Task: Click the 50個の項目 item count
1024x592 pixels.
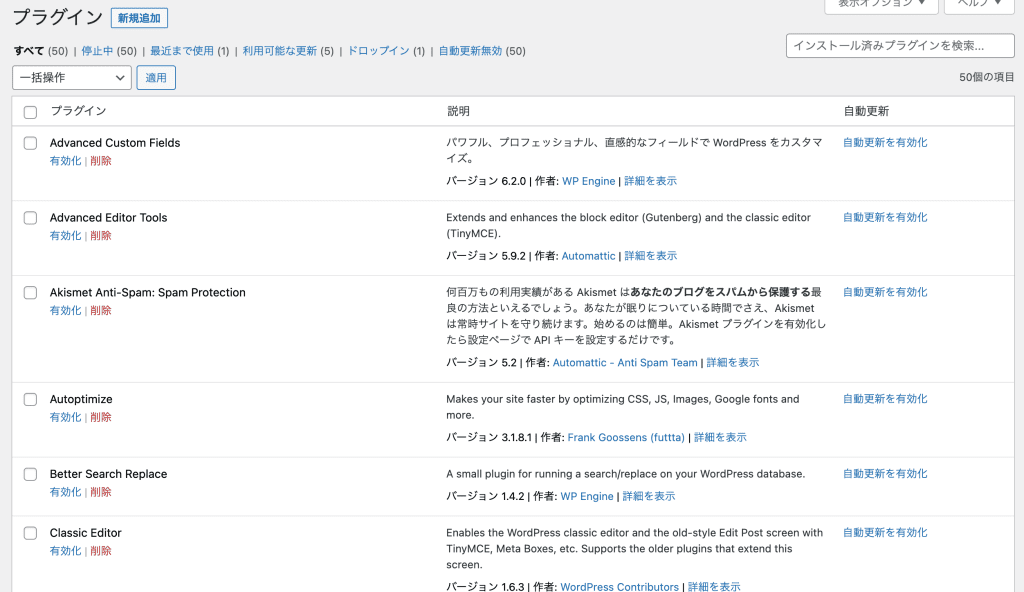Action: 986,77
